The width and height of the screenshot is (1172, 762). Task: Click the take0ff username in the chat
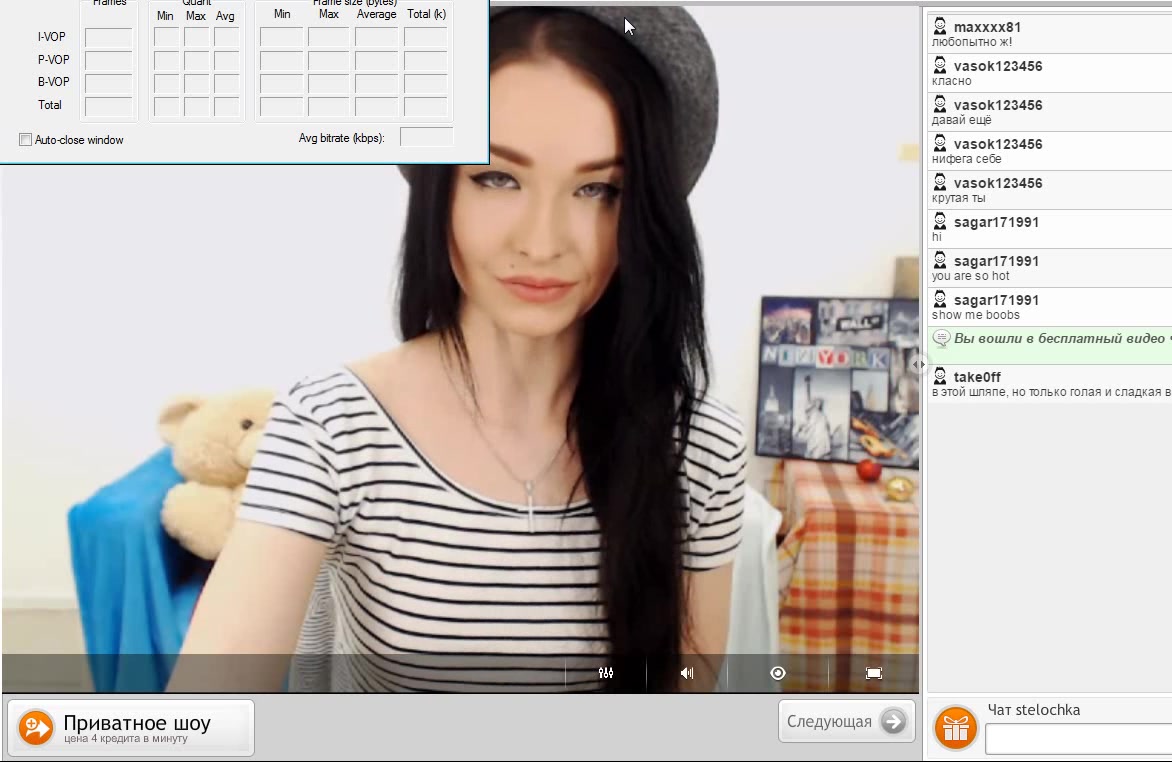pyautogui.click(x=977, y=377)
